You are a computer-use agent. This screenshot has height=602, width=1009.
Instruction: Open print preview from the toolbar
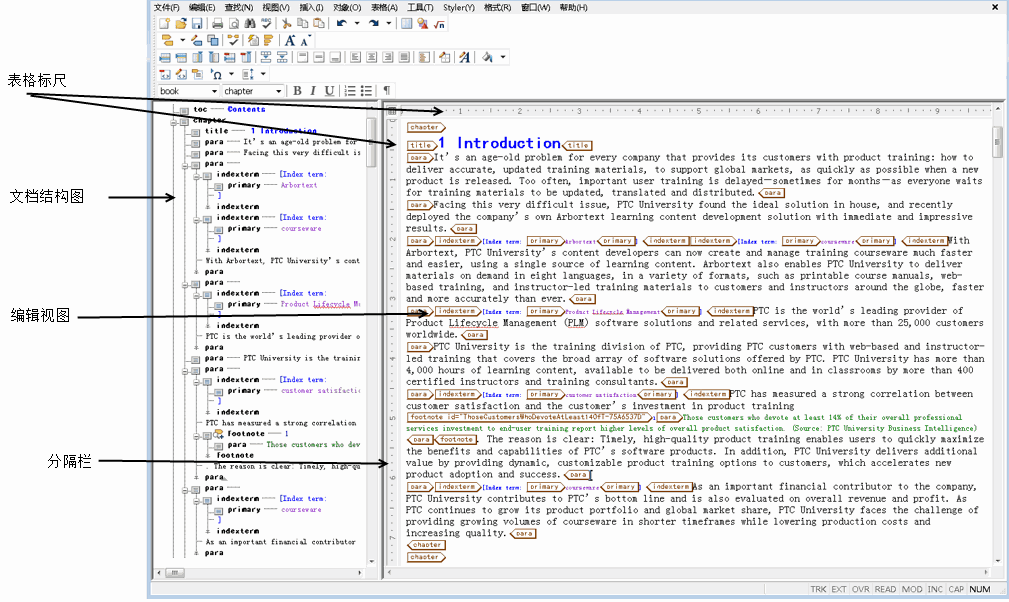(234, 23)
